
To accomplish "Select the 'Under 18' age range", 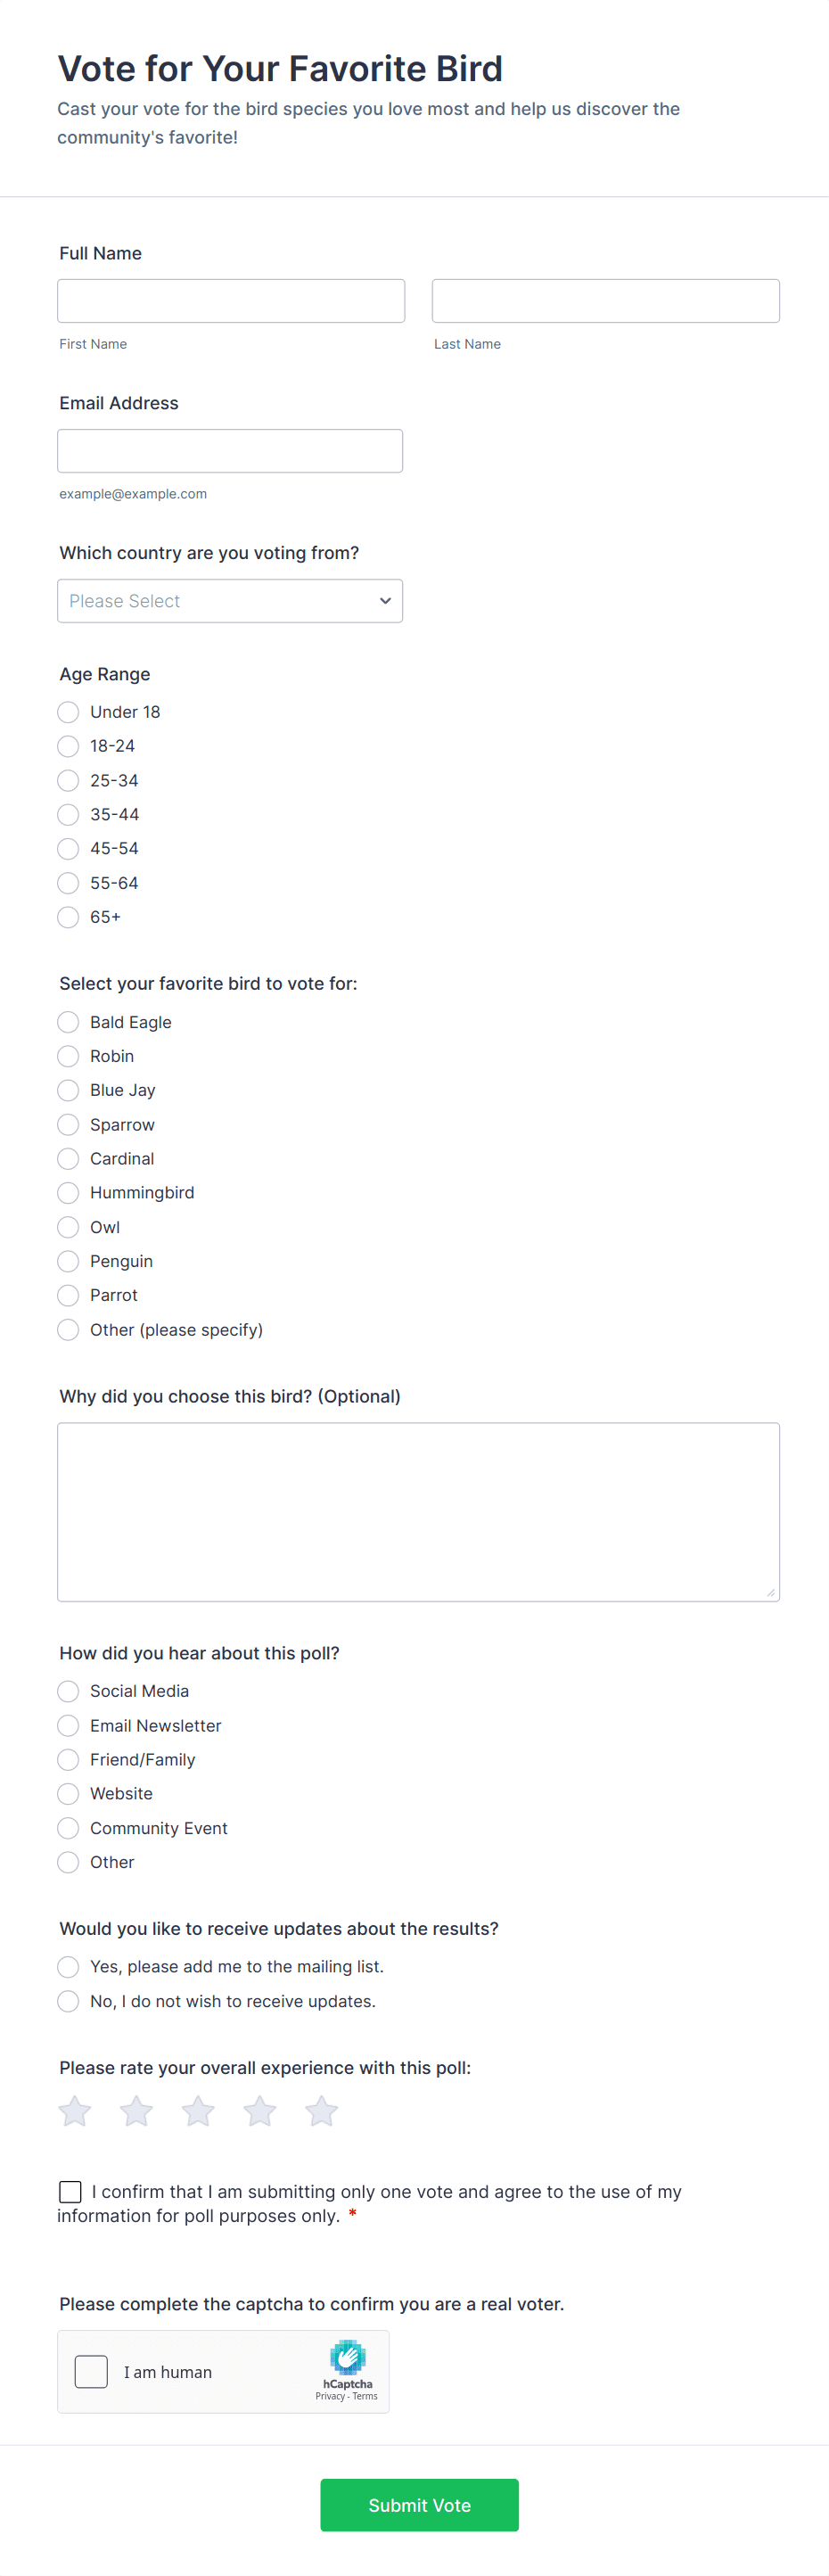I will (x=67, y=711).
